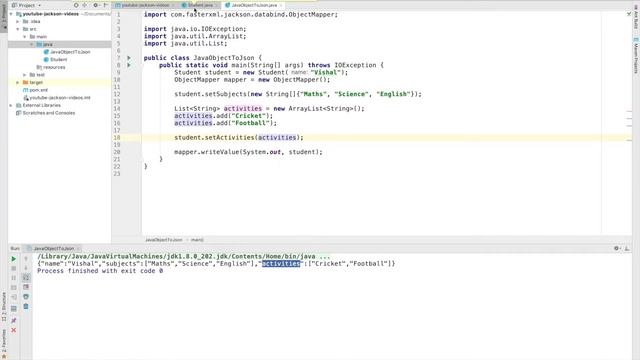Open JavaObjectToJson in project tree
The image size is (640, 360).
pyautogui.click(x=67, y=52)
